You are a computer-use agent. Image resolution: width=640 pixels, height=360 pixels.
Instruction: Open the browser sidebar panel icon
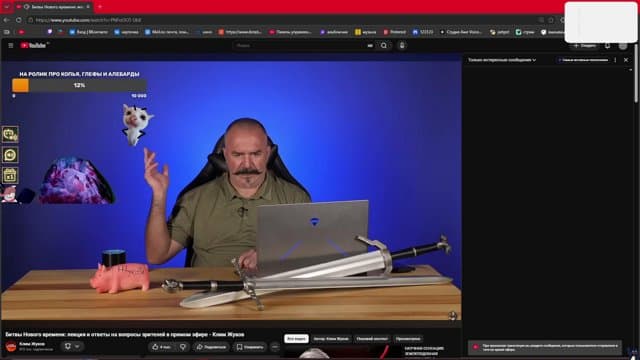7,32
